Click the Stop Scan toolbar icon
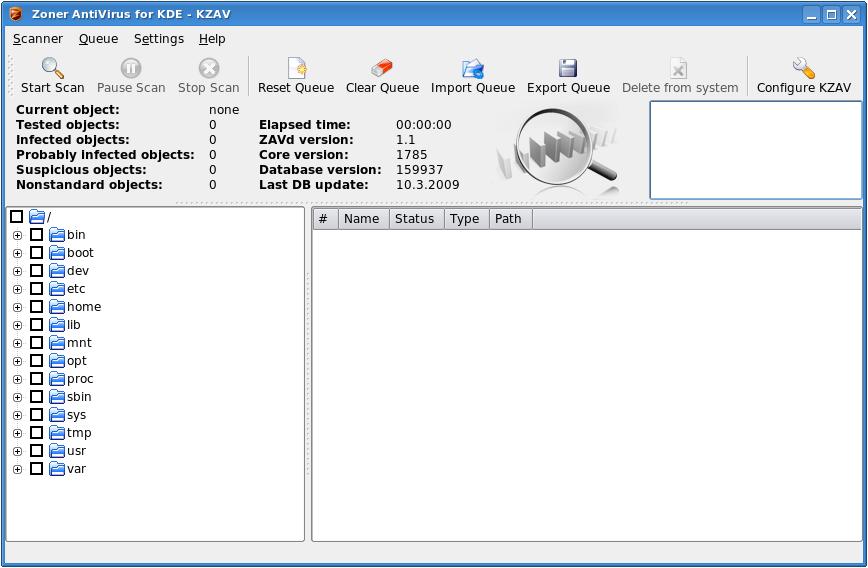The width and height of the screenshot is (868, 568). tap(209, 69)
